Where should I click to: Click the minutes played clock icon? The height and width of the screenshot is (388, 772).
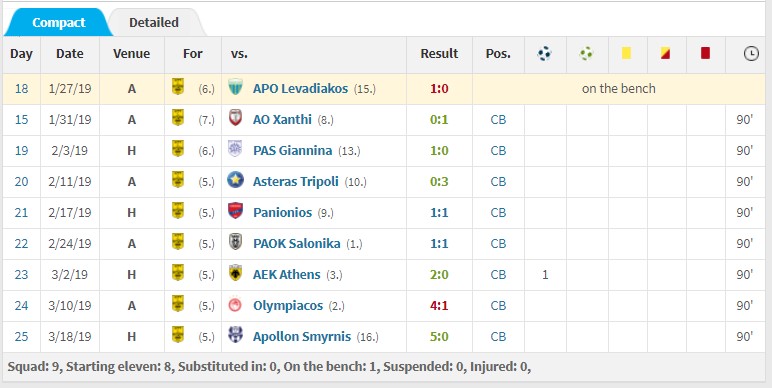pos(751,53)
